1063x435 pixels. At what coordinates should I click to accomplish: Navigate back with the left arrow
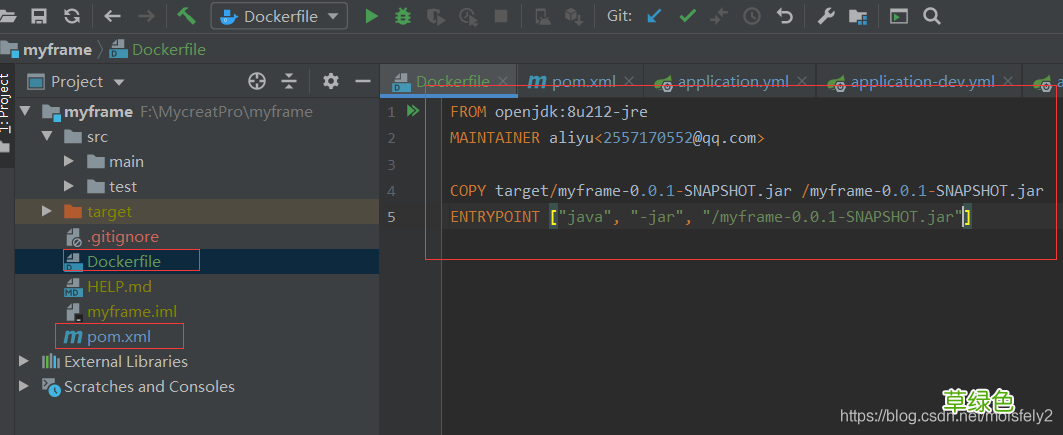click(x=113, y=16)
